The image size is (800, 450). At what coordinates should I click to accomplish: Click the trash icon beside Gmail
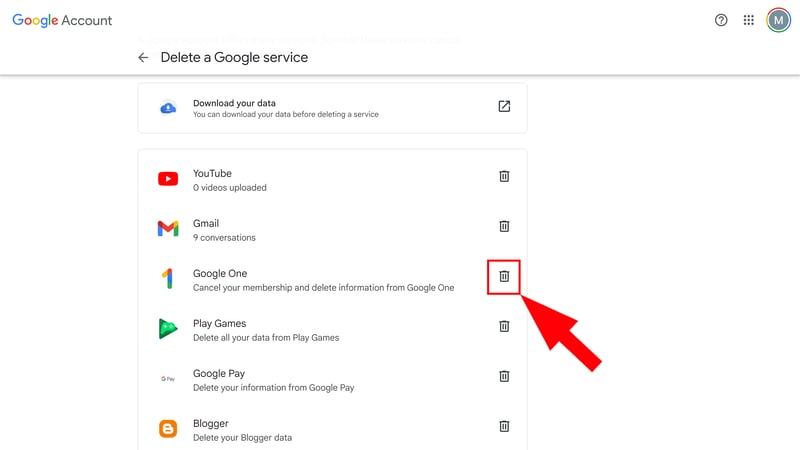(x=504, y=227)
